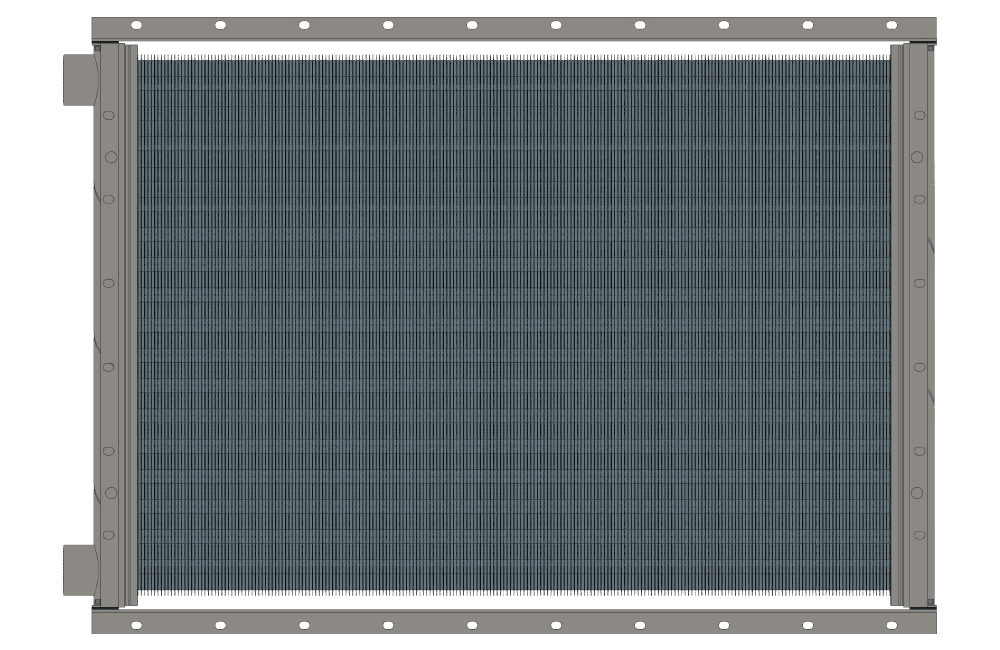The width and height of the screenshot is (1000, 650).
Task: Click the leftmost hole on the top rail
Action: click(136, 25)
